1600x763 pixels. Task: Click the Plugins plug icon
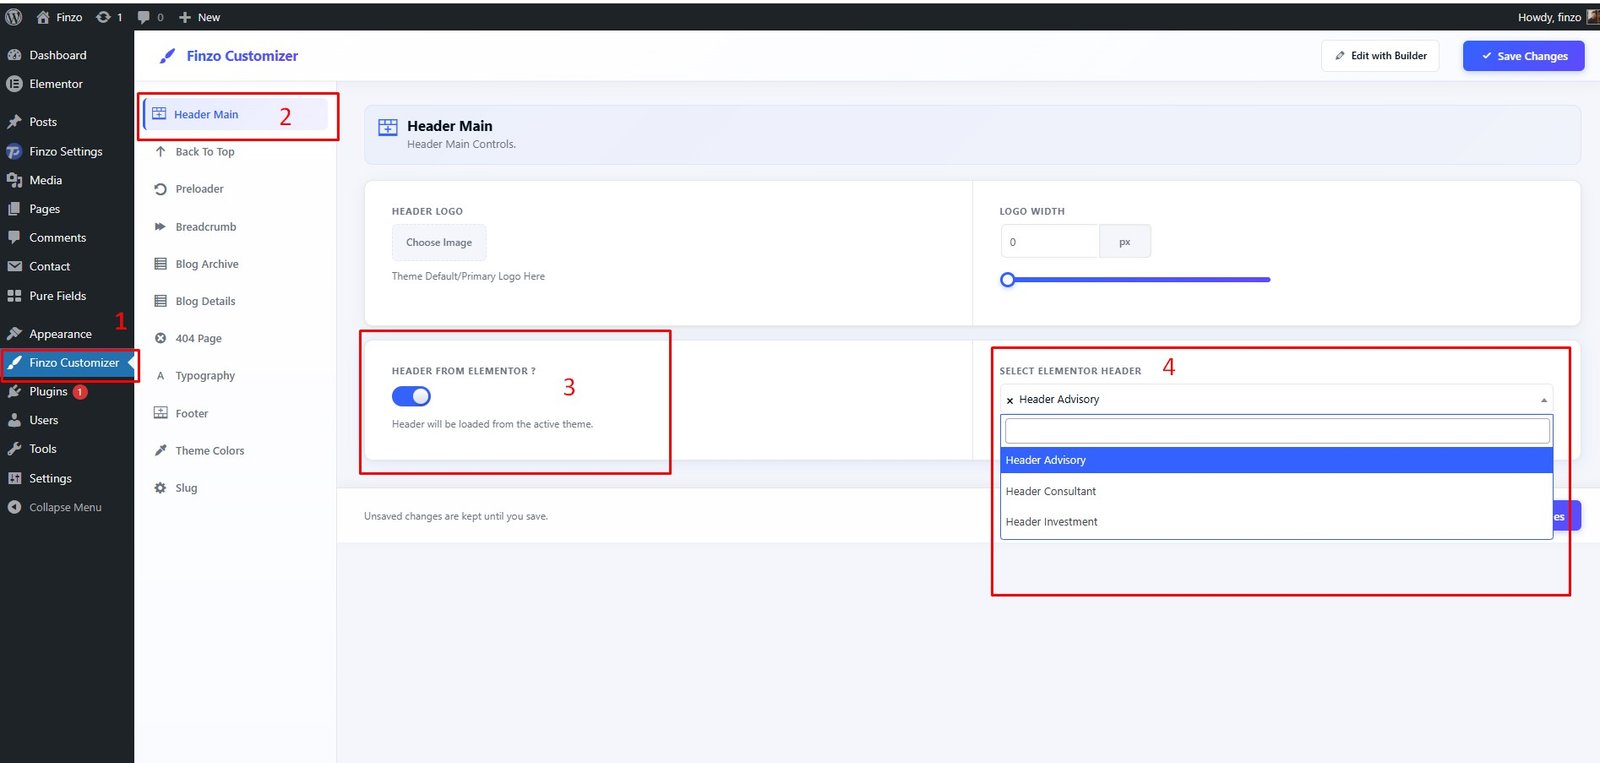point(14,391)
